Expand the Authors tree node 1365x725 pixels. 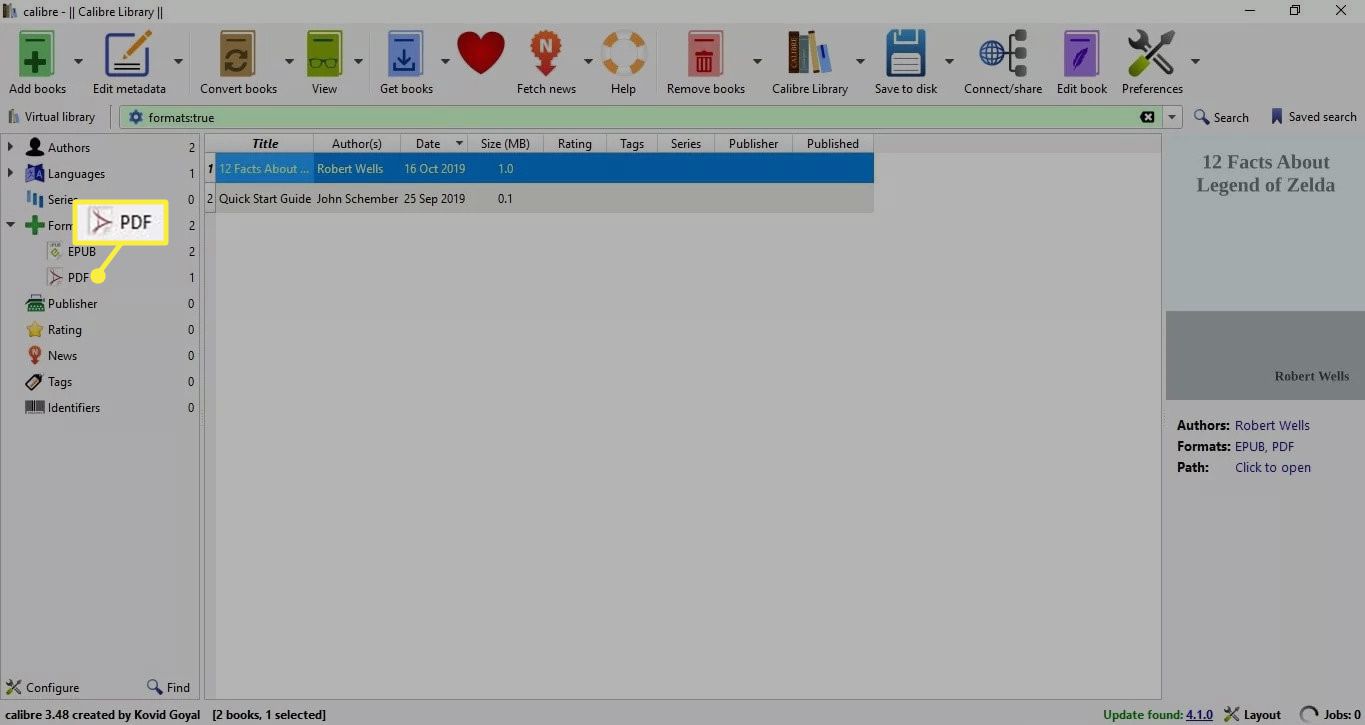[x=10, y=147]
